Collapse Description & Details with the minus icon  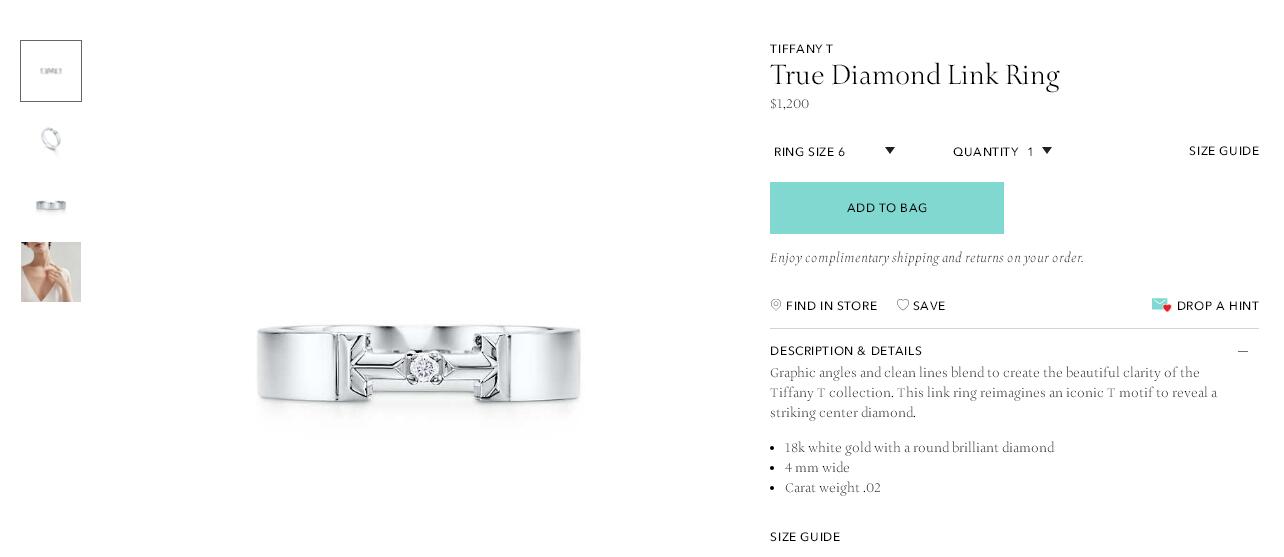click(x=1243, y=351)
